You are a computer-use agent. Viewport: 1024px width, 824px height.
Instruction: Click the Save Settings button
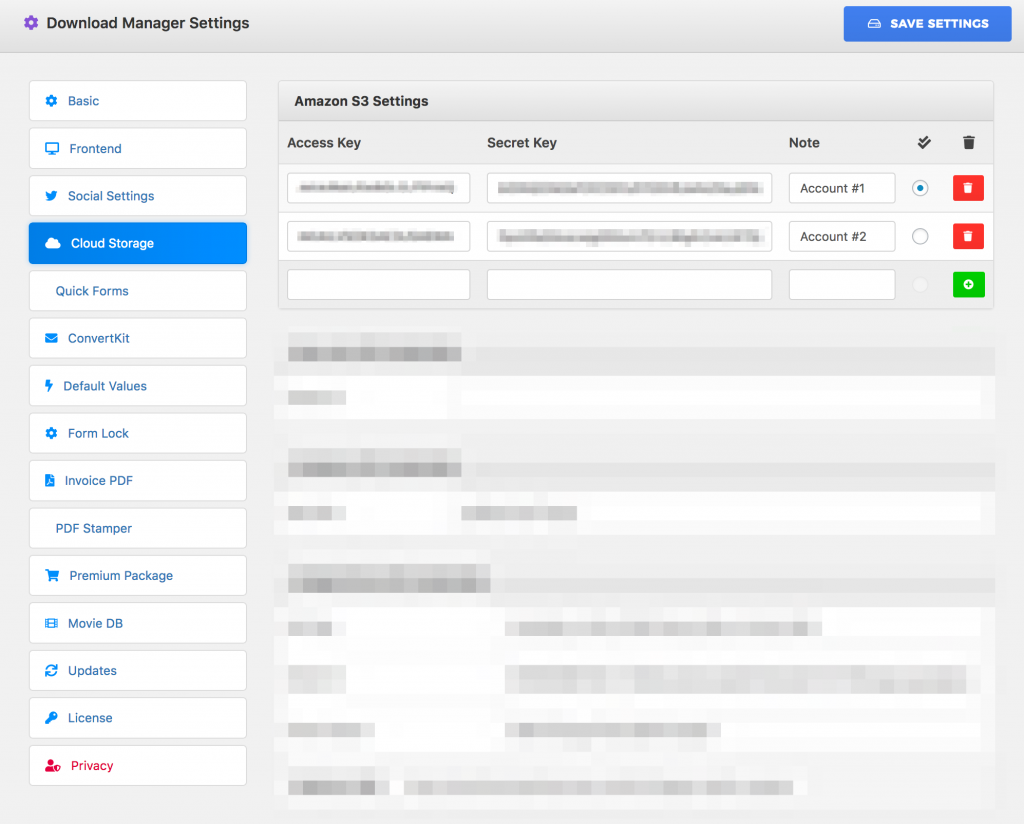pos(927,23)
